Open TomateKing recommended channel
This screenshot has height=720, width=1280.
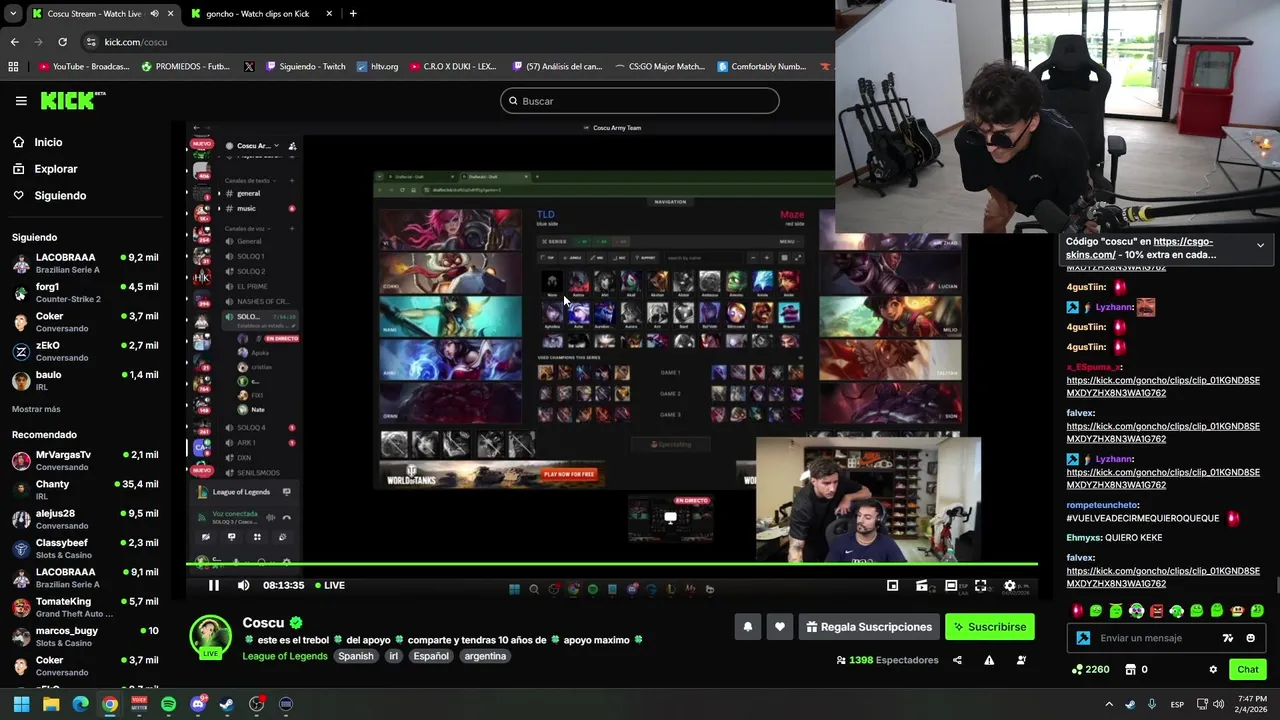coord(85,607)
